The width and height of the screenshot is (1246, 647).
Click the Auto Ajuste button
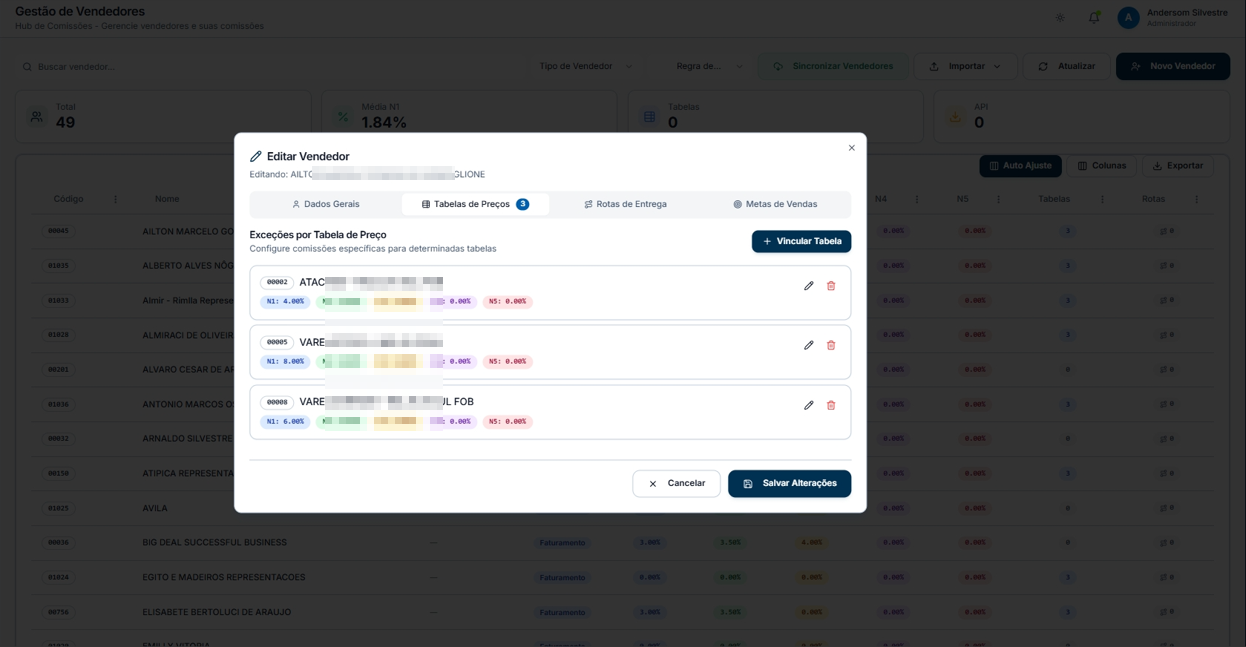1020,166
